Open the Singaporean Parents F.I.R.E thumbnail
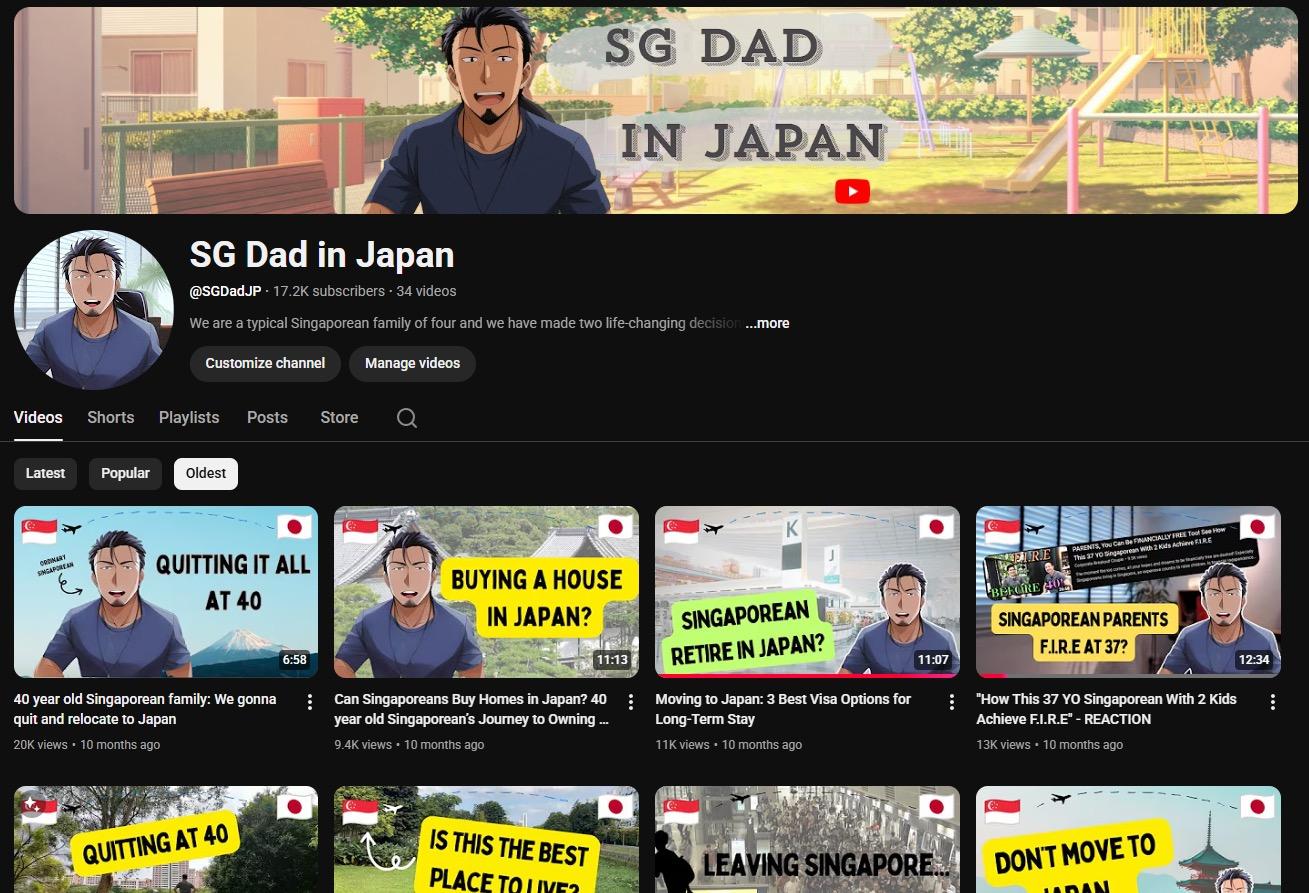The image size is (1309, 893). pos(1128,591)
